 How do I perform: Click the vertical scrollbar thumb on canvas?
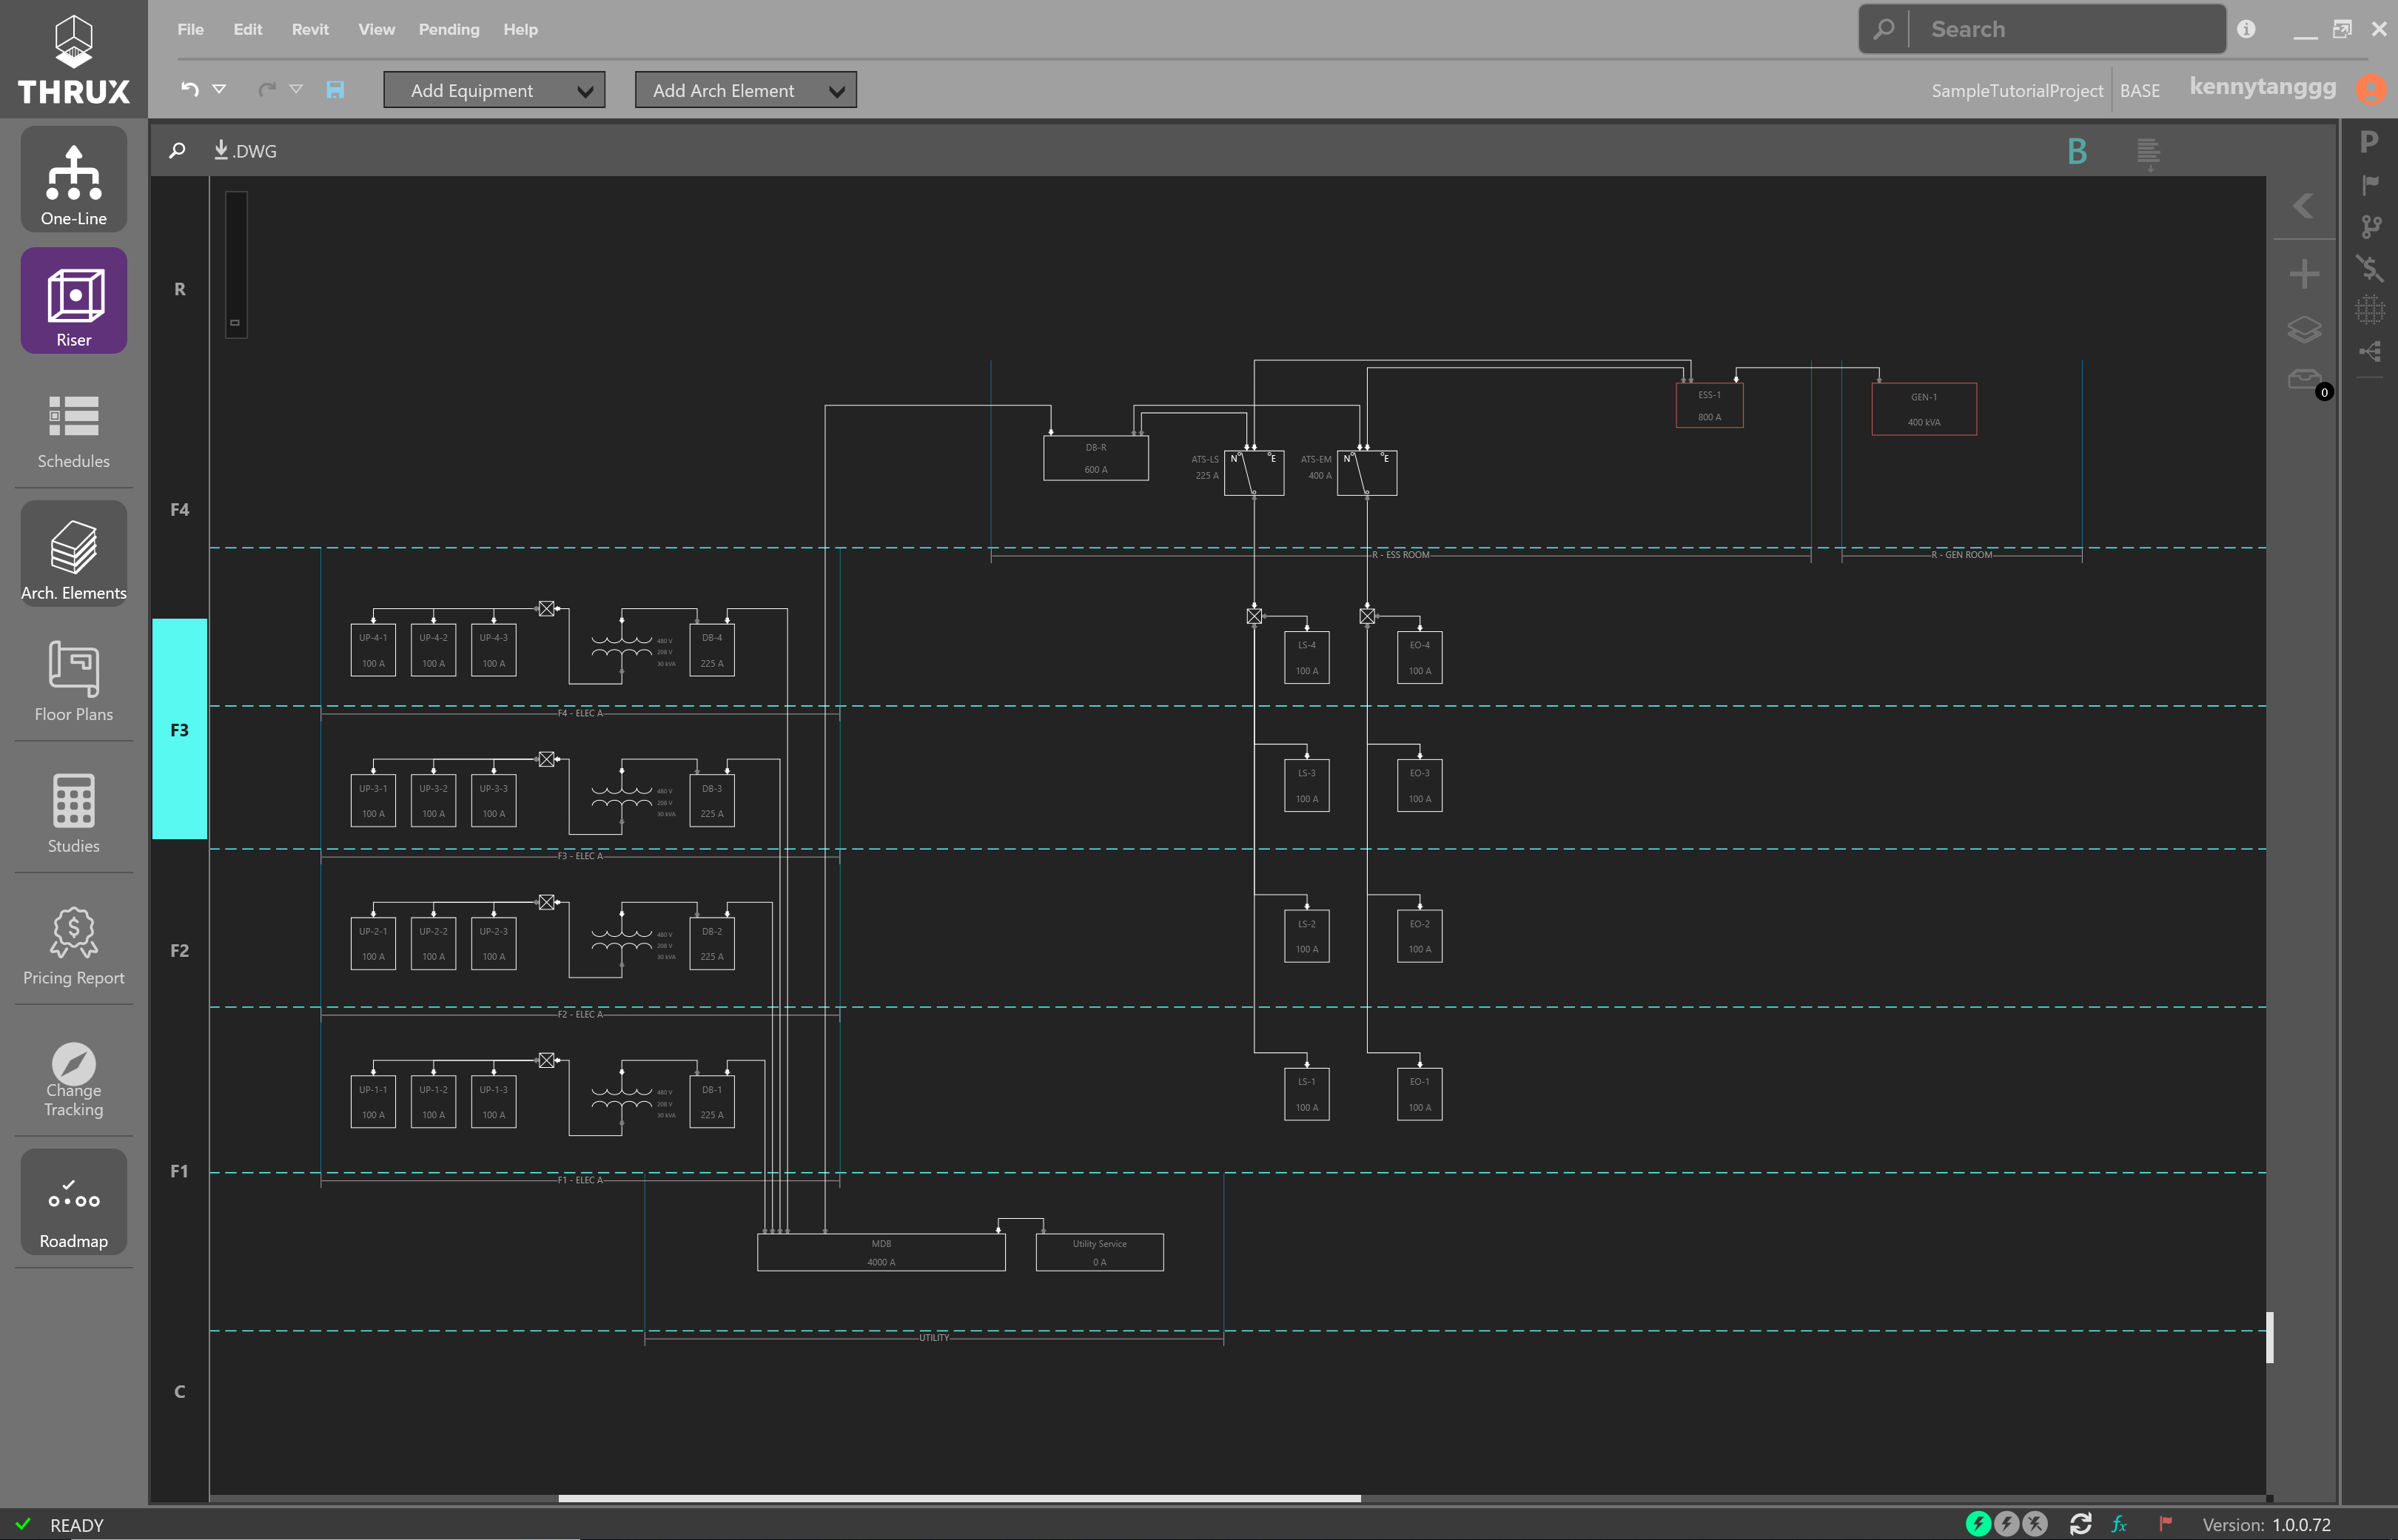tap(2270, 1337)
